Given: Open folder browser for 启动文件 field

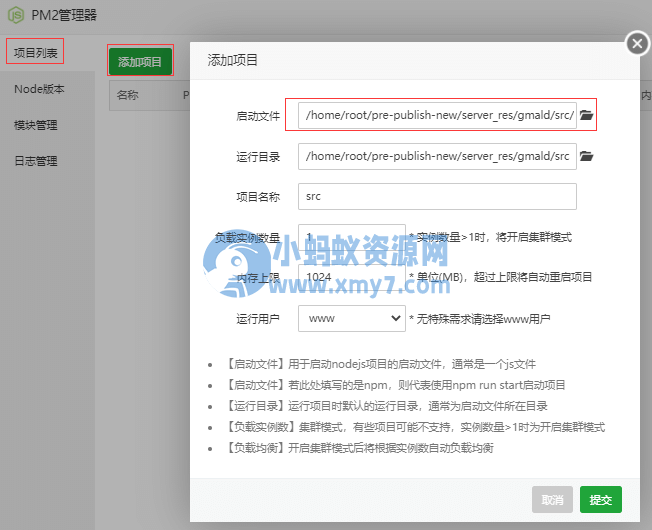Looking at the screenshot, I should click(x=586, y=115).
